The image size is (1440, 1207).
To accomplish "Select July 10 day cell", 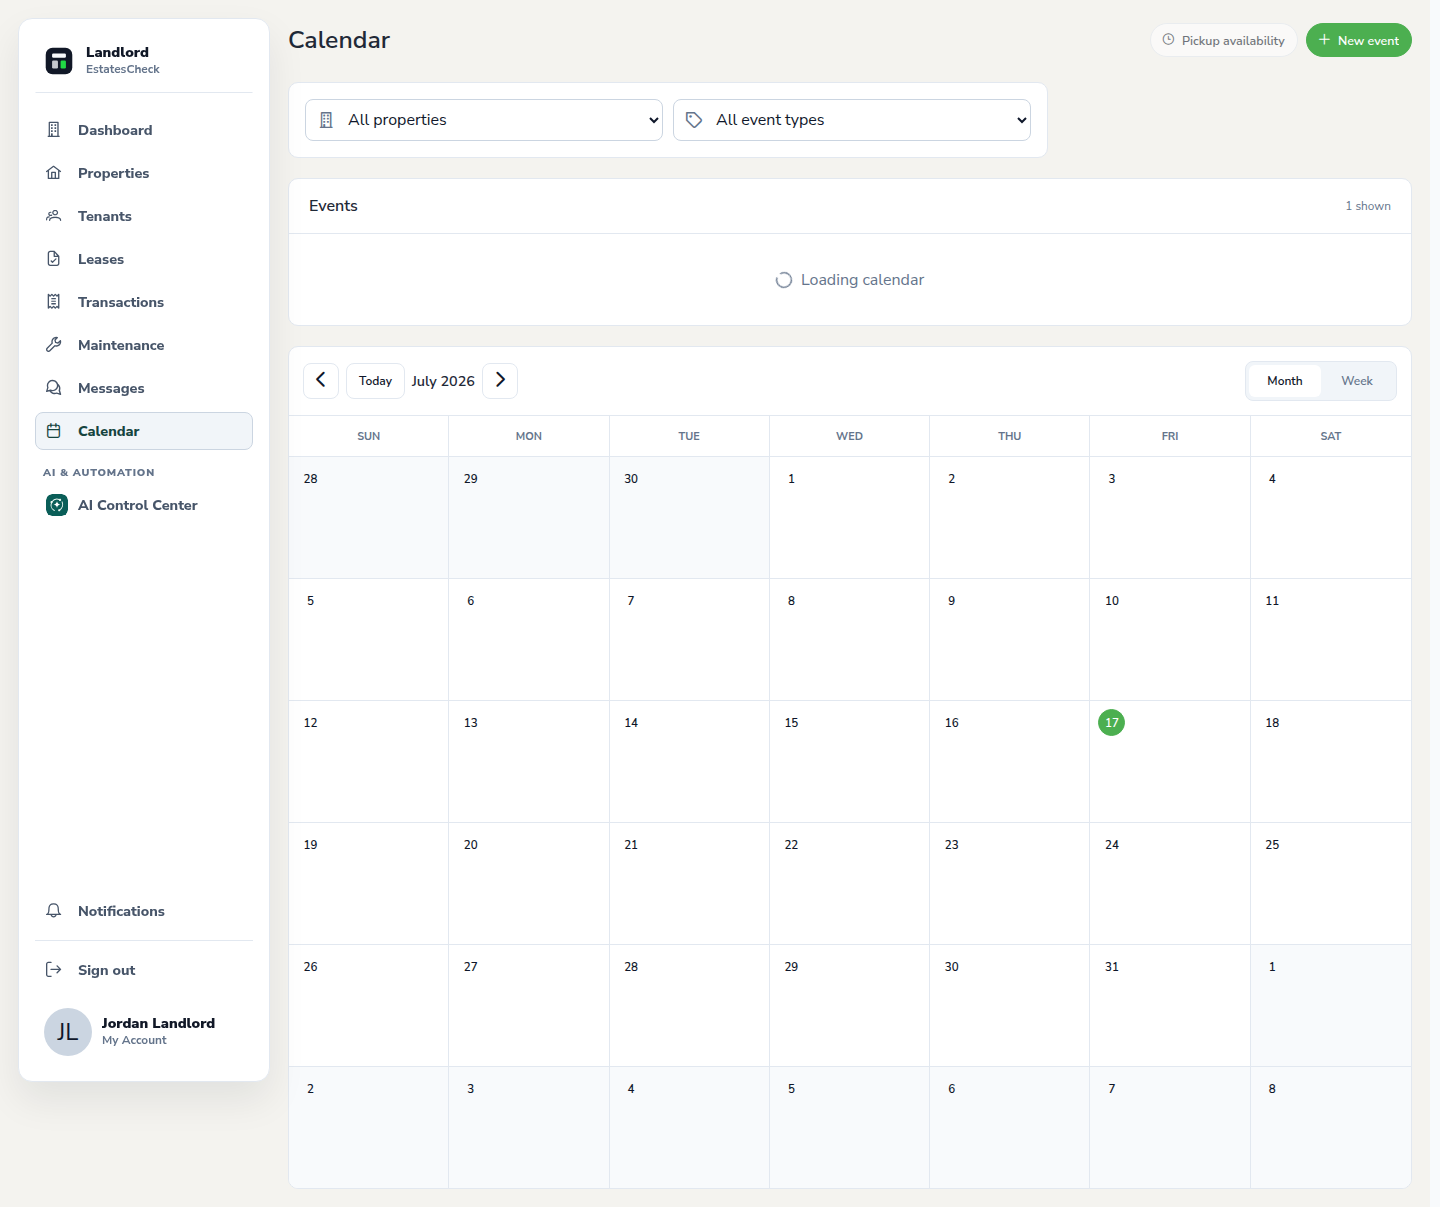I will [1170, 640].
